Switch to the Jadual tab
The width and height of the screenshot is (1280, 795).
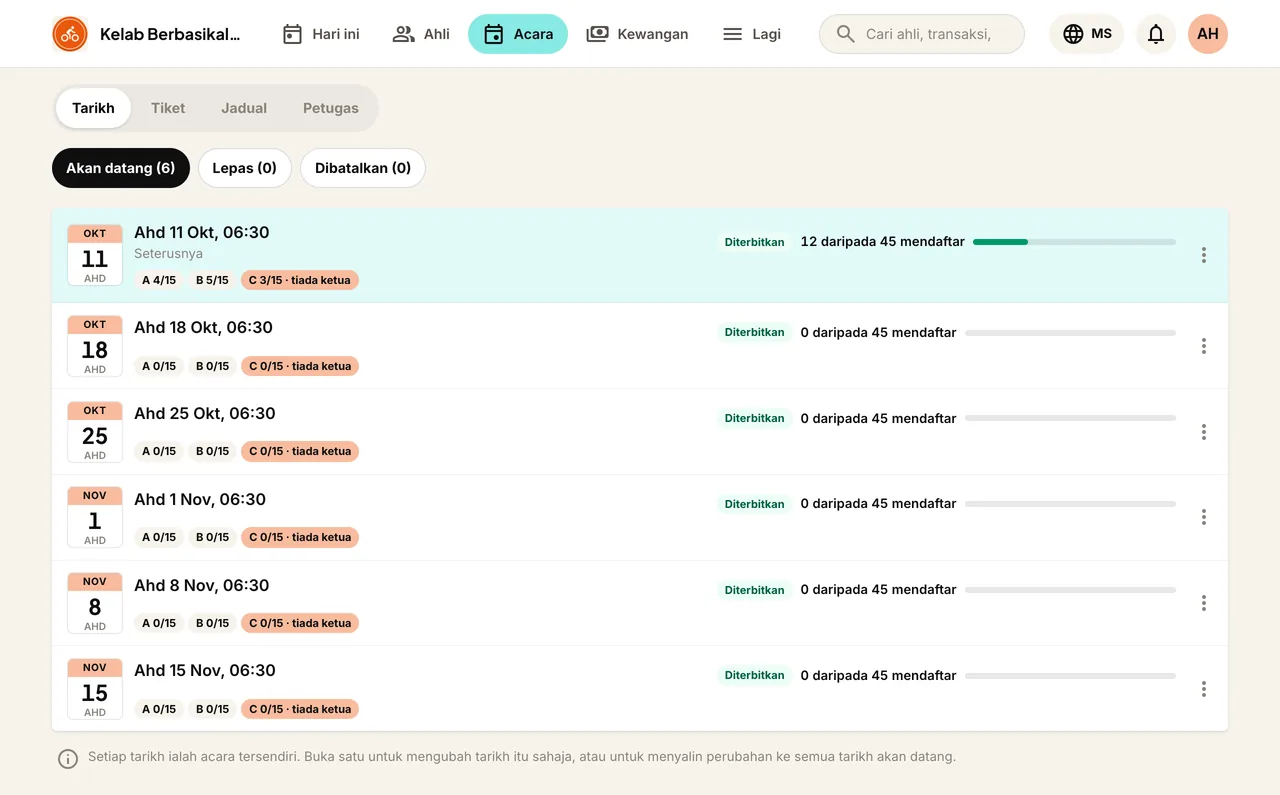coord(244,108)
